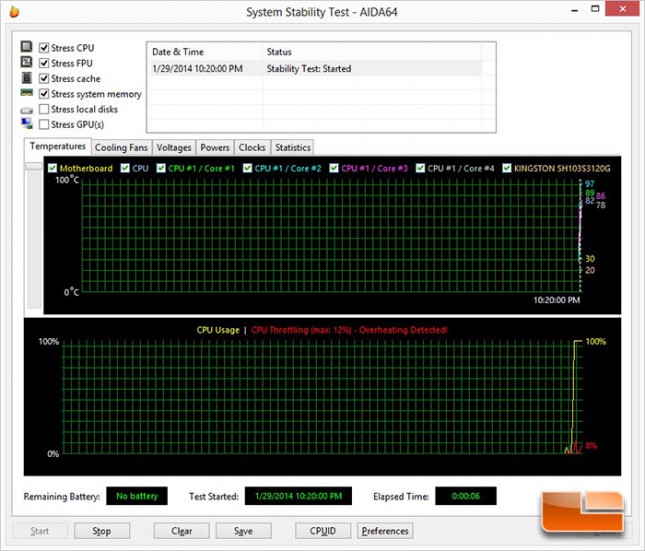The height and width of the screenshot is (551, 645).
Task: Click the 8% throttling reading
Action: 591,446
